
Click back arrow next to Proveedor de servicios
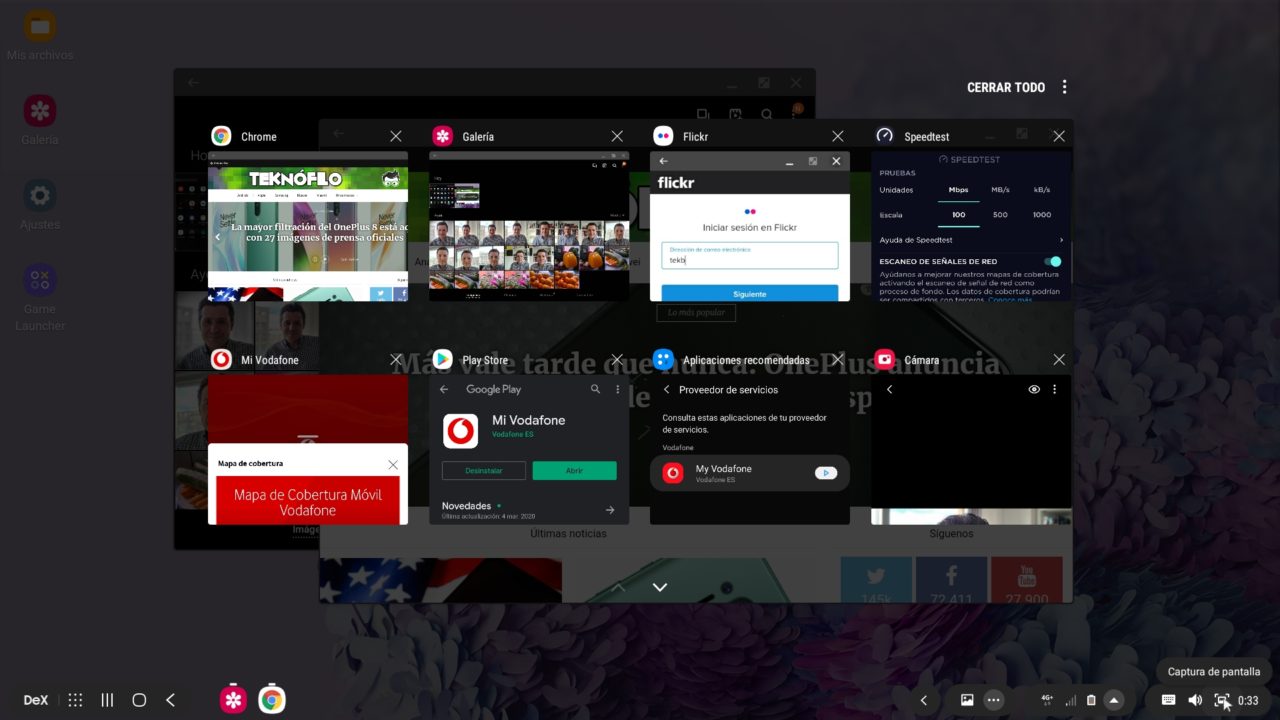click(x=667, y=390)
